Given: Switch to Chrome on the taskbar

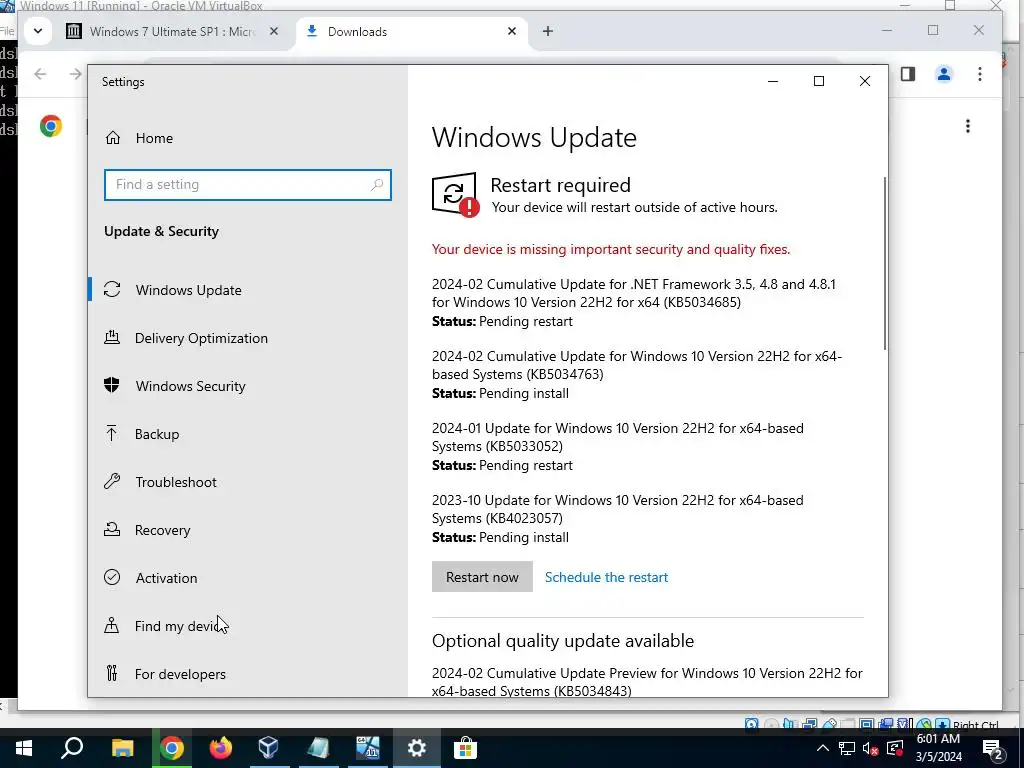Looking at the screenshot, I should (x=172, y=748).
